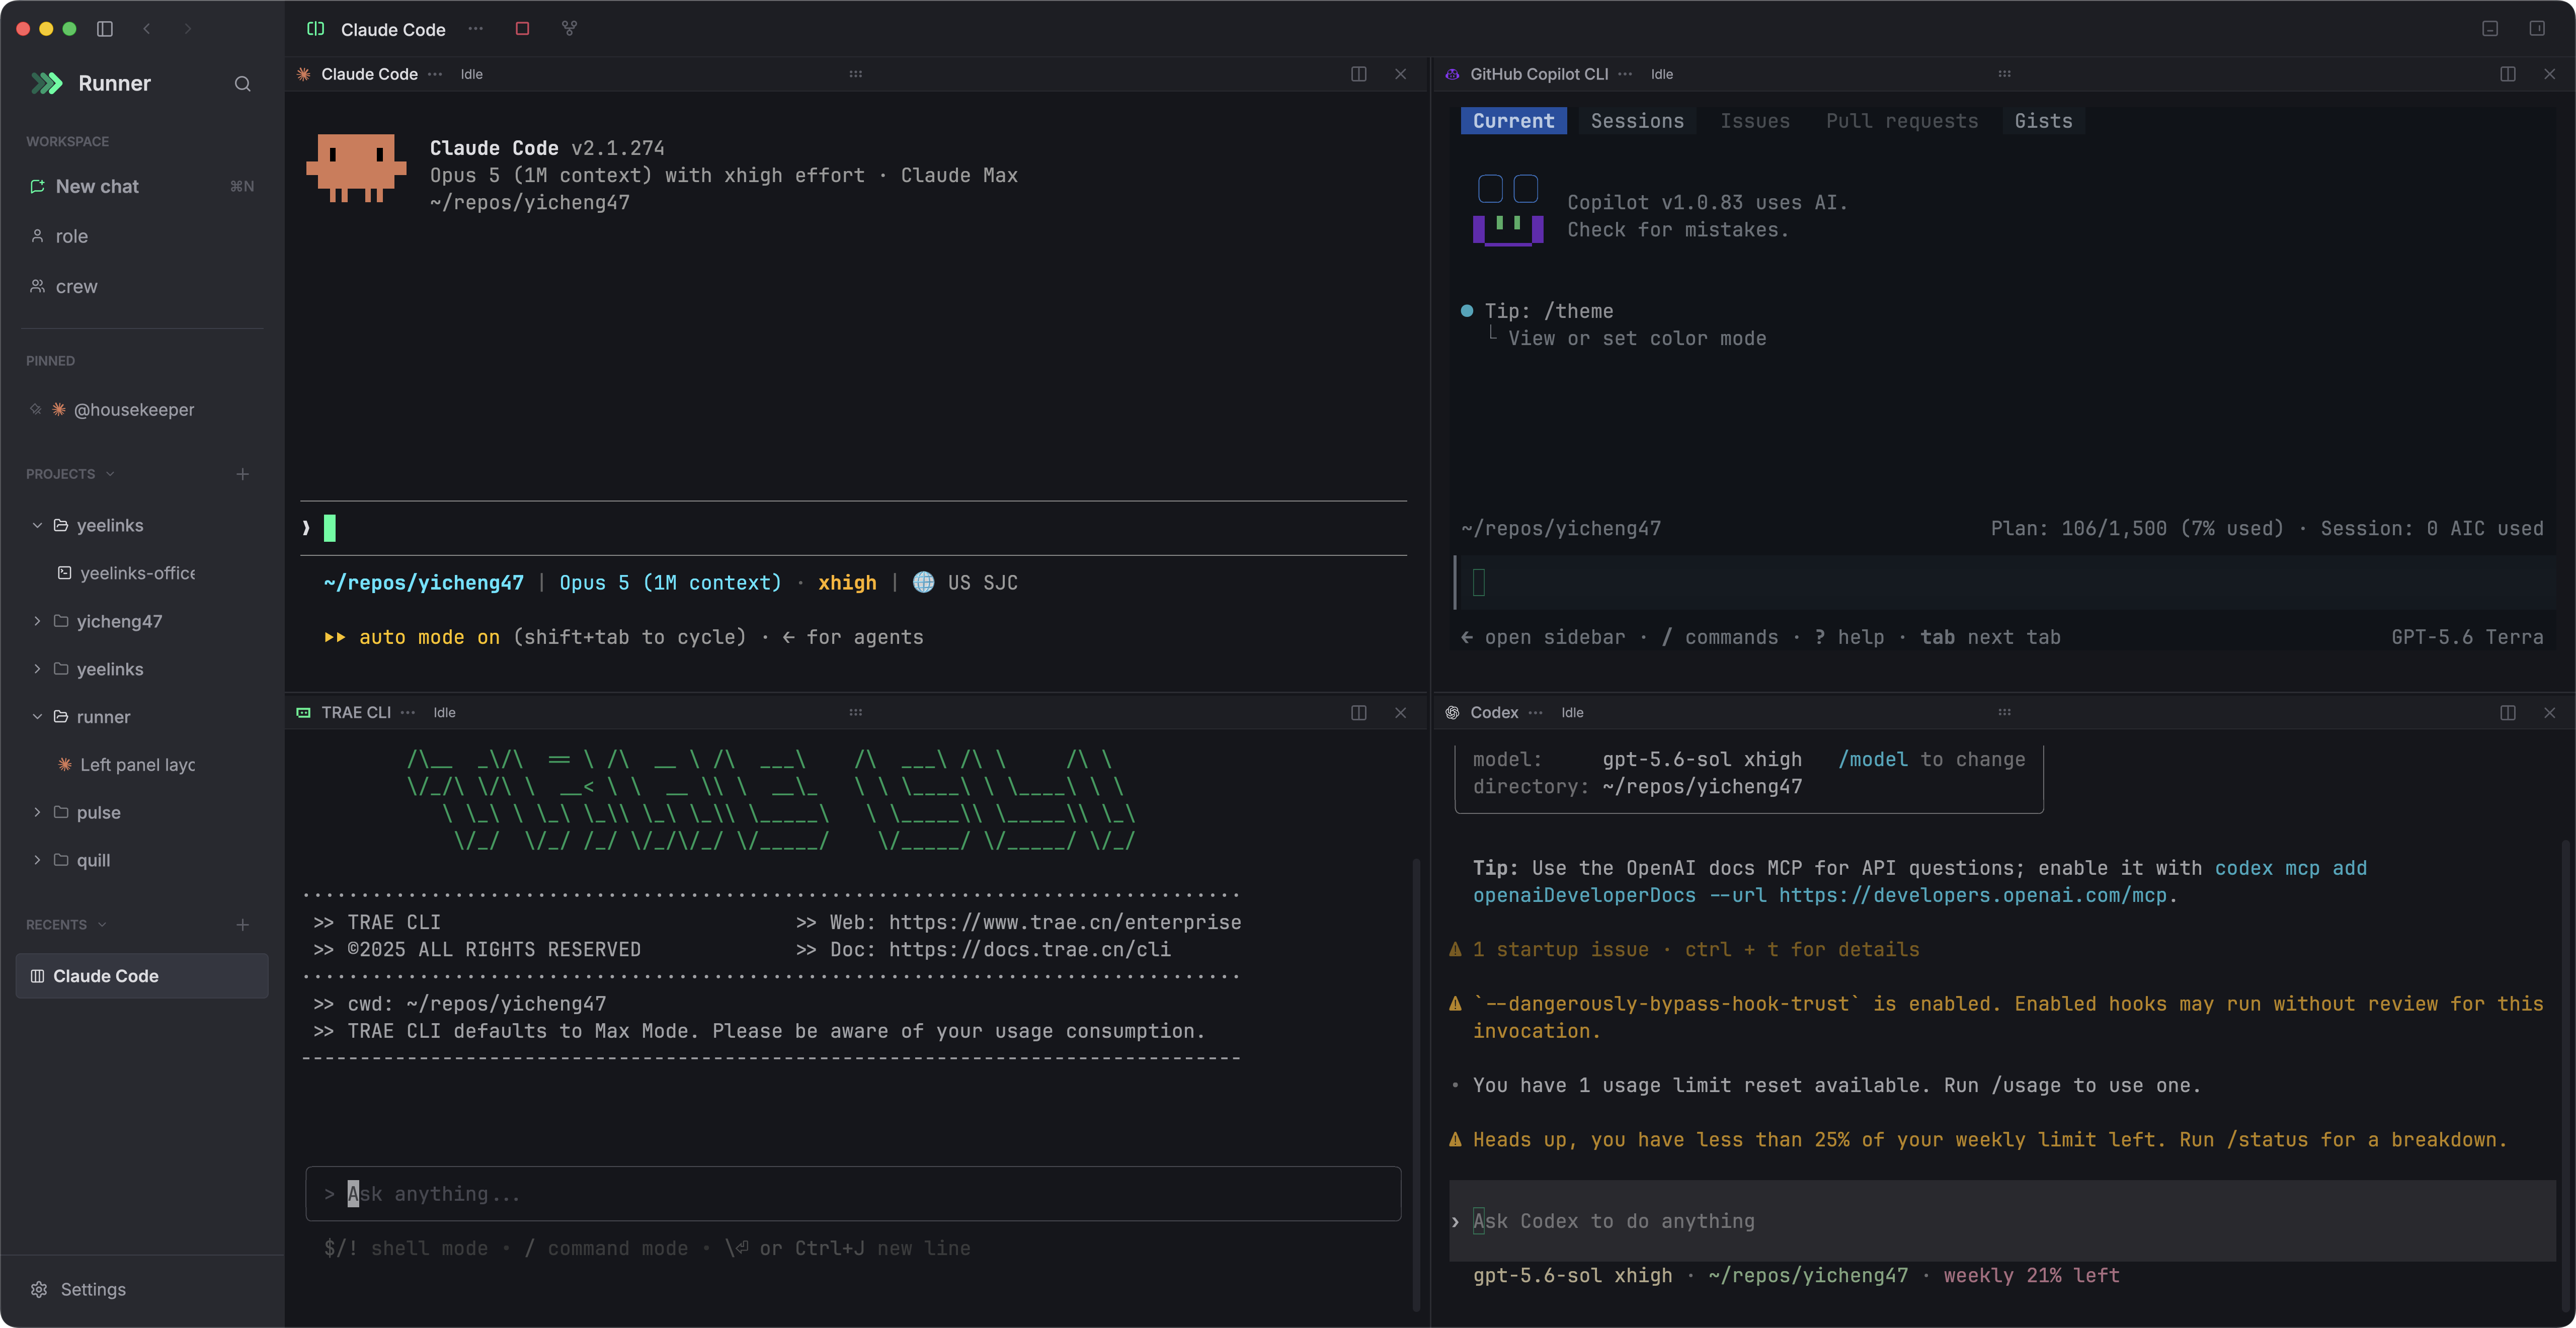Click the TRAE CLI pane scrollbar
This screenshot has width=2576, height=1328.
pyautogui.click(x=1416, y=1084)
